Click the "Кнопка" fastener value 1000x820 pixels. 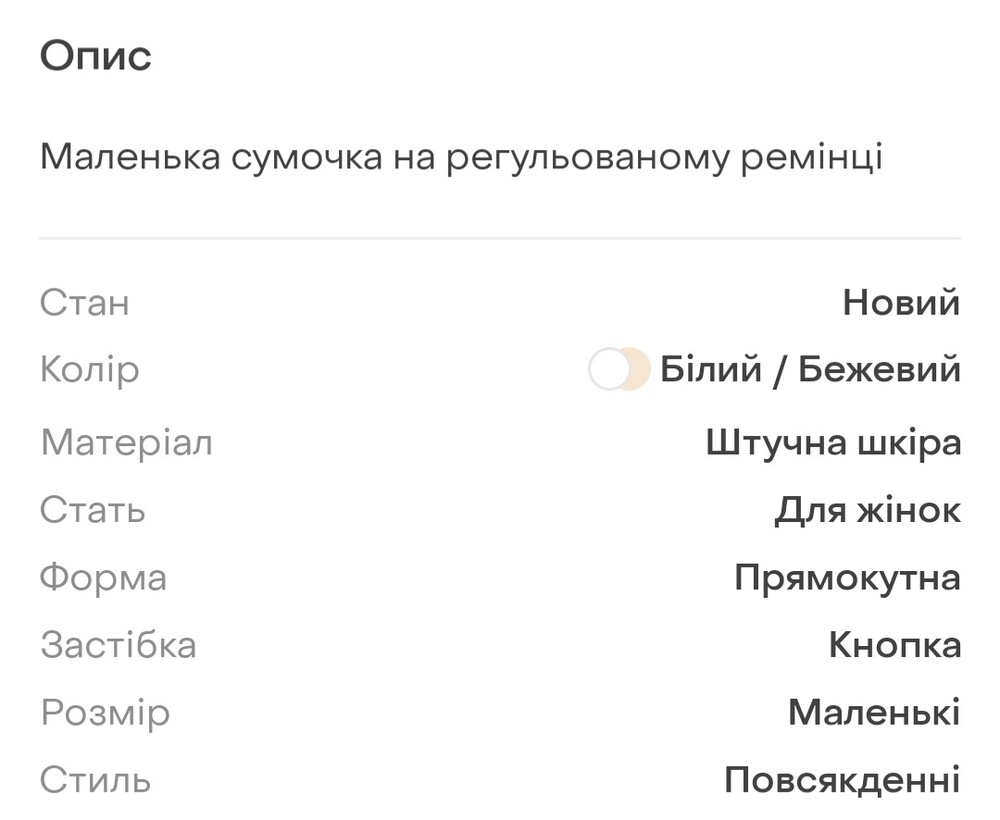pyautogui.click(x=894, y=645)
